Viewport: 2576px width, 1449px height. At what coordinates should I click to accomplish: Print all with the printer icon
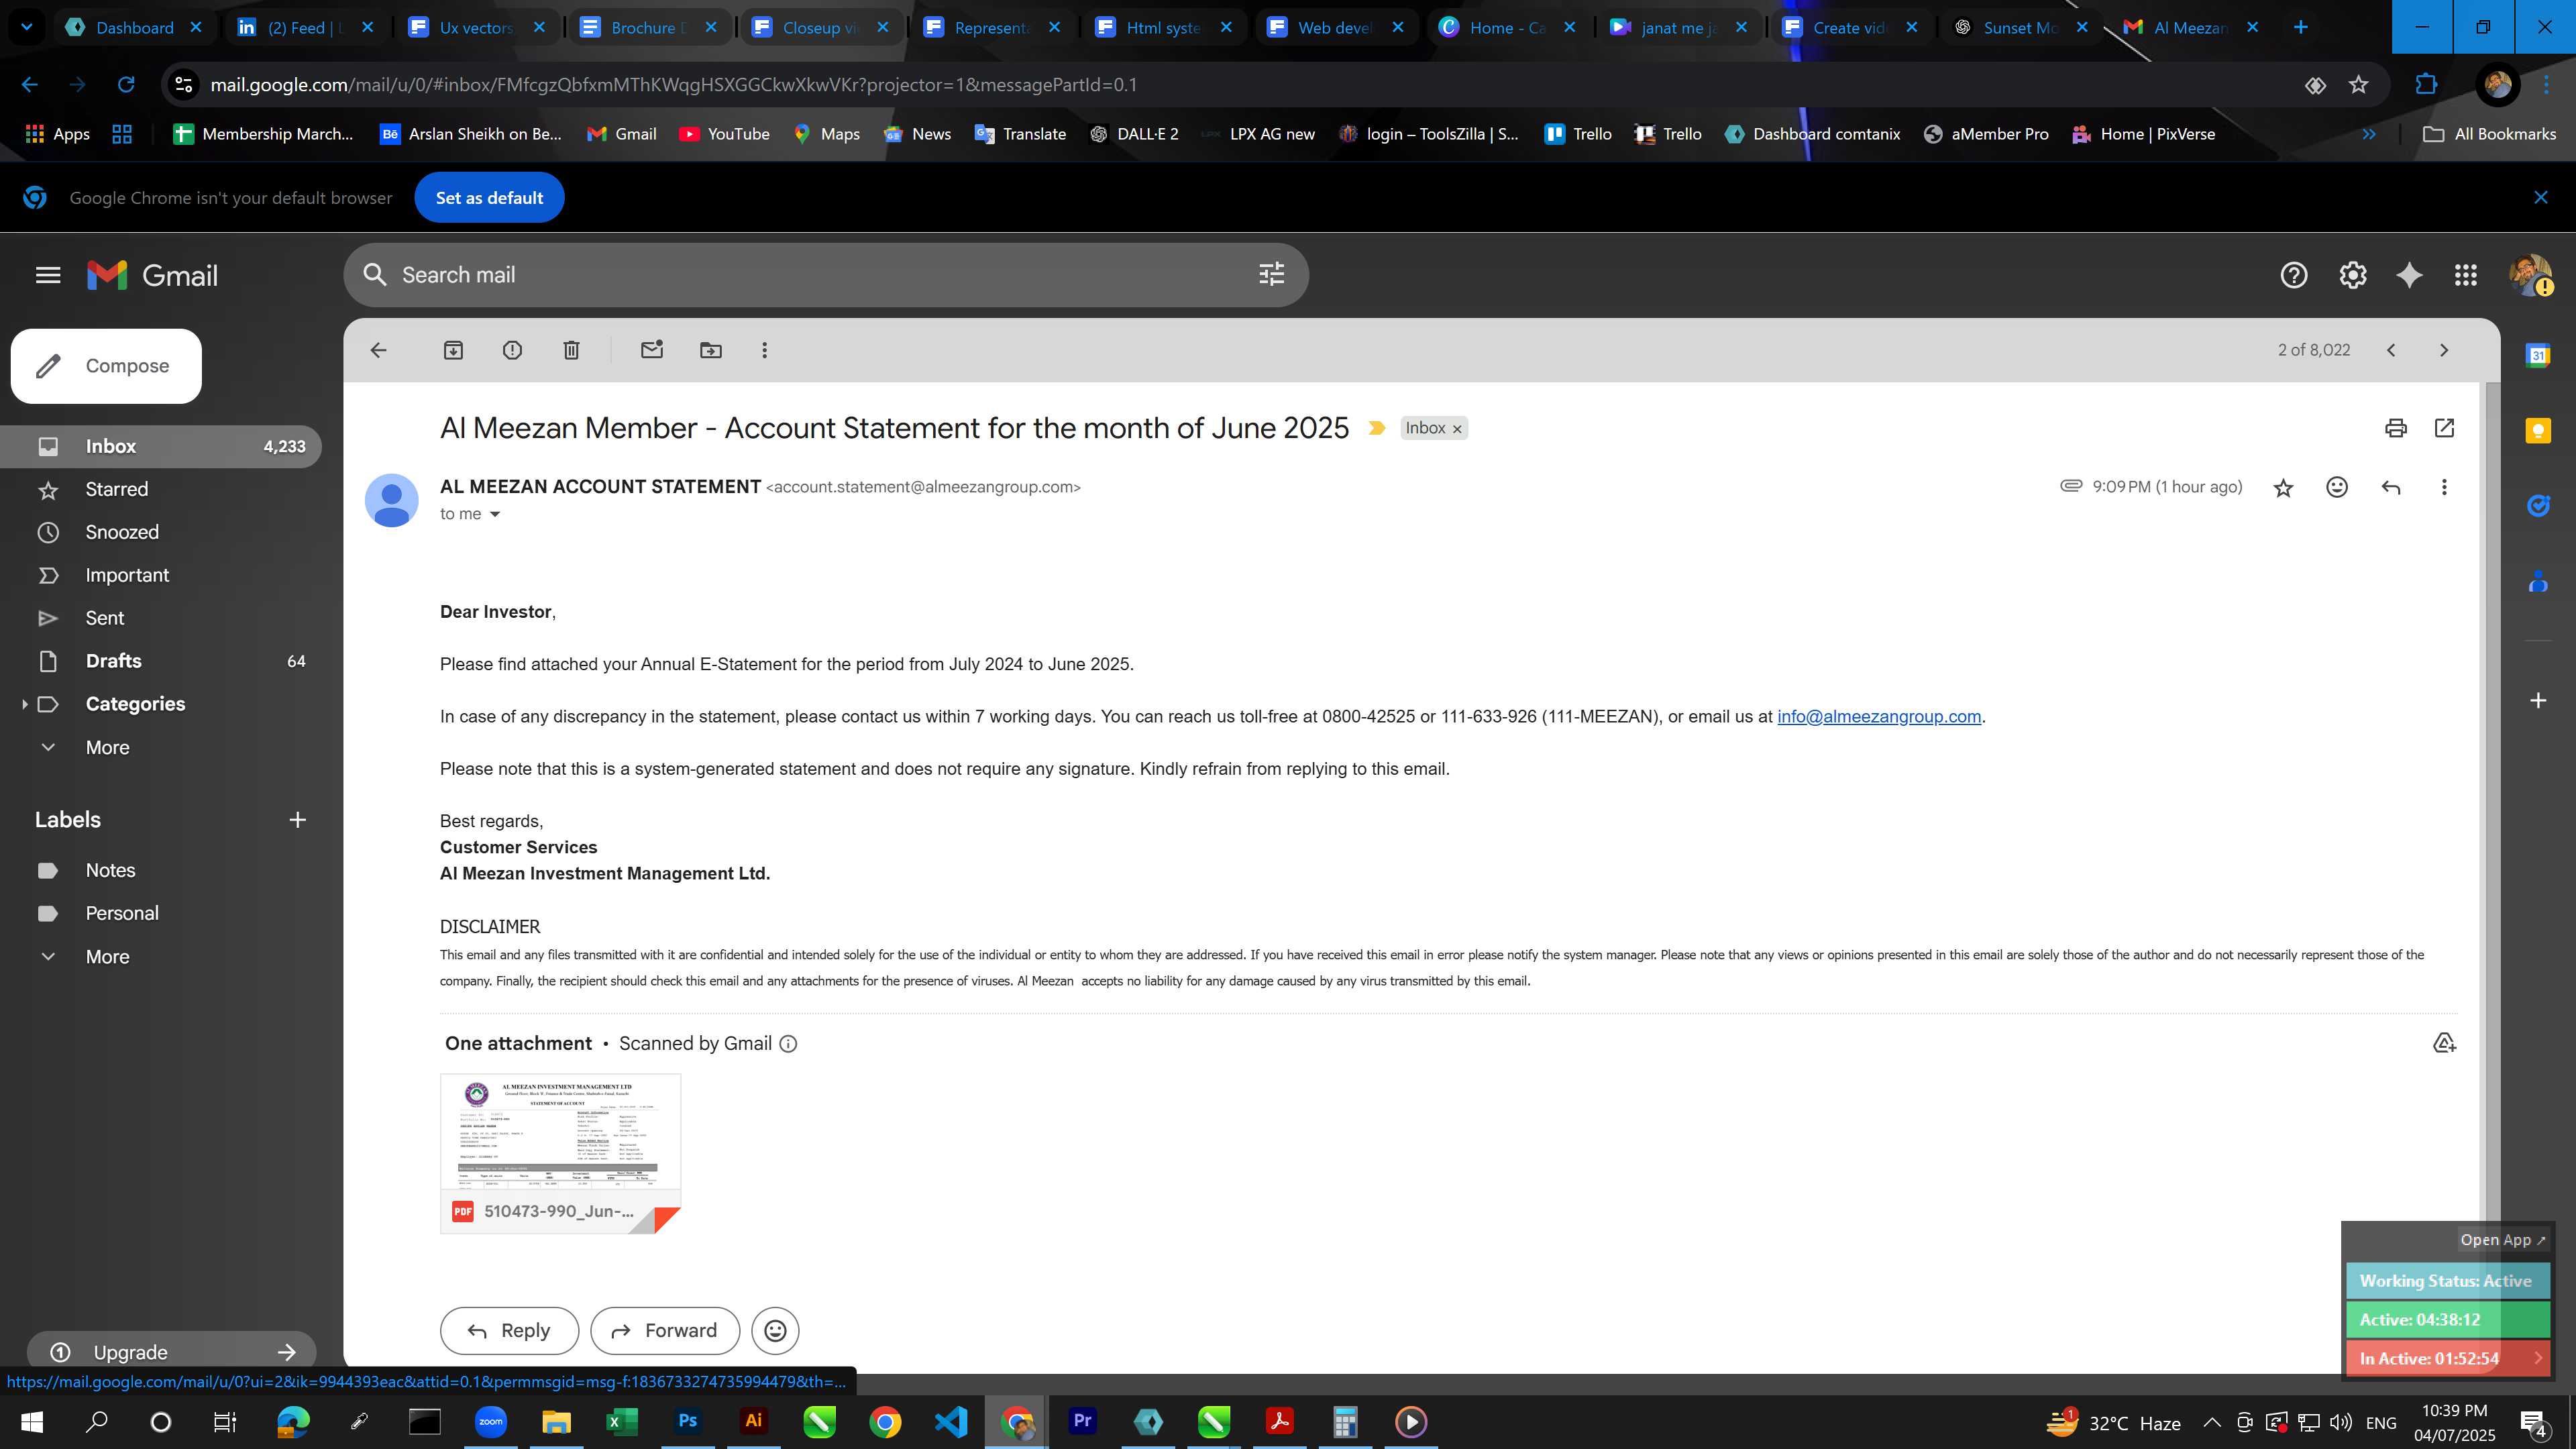pyautogui.click(x=2396, y=428)
